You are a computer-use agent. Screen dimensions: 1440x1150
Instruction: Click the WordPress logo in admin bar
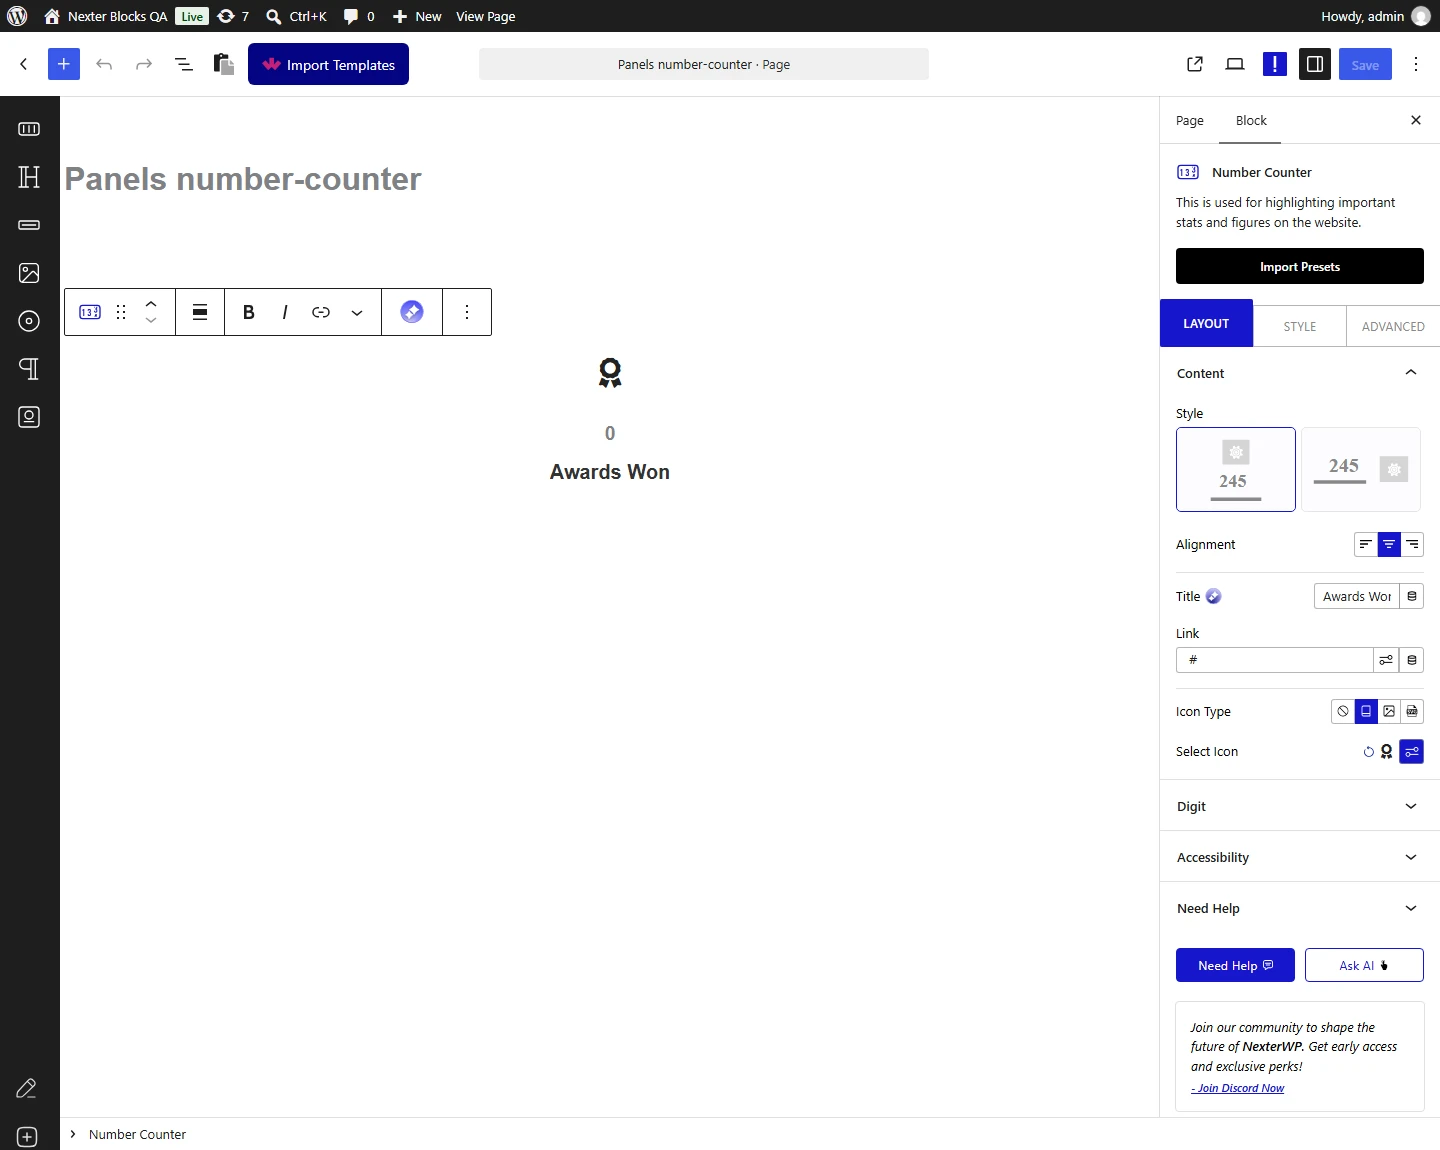17,16
